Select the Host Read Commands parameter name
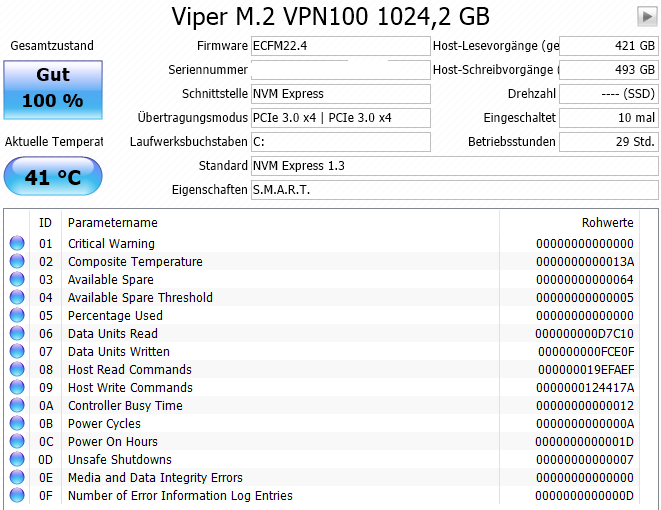The height and width of the screenshot is (510, 661). (130, 370)
